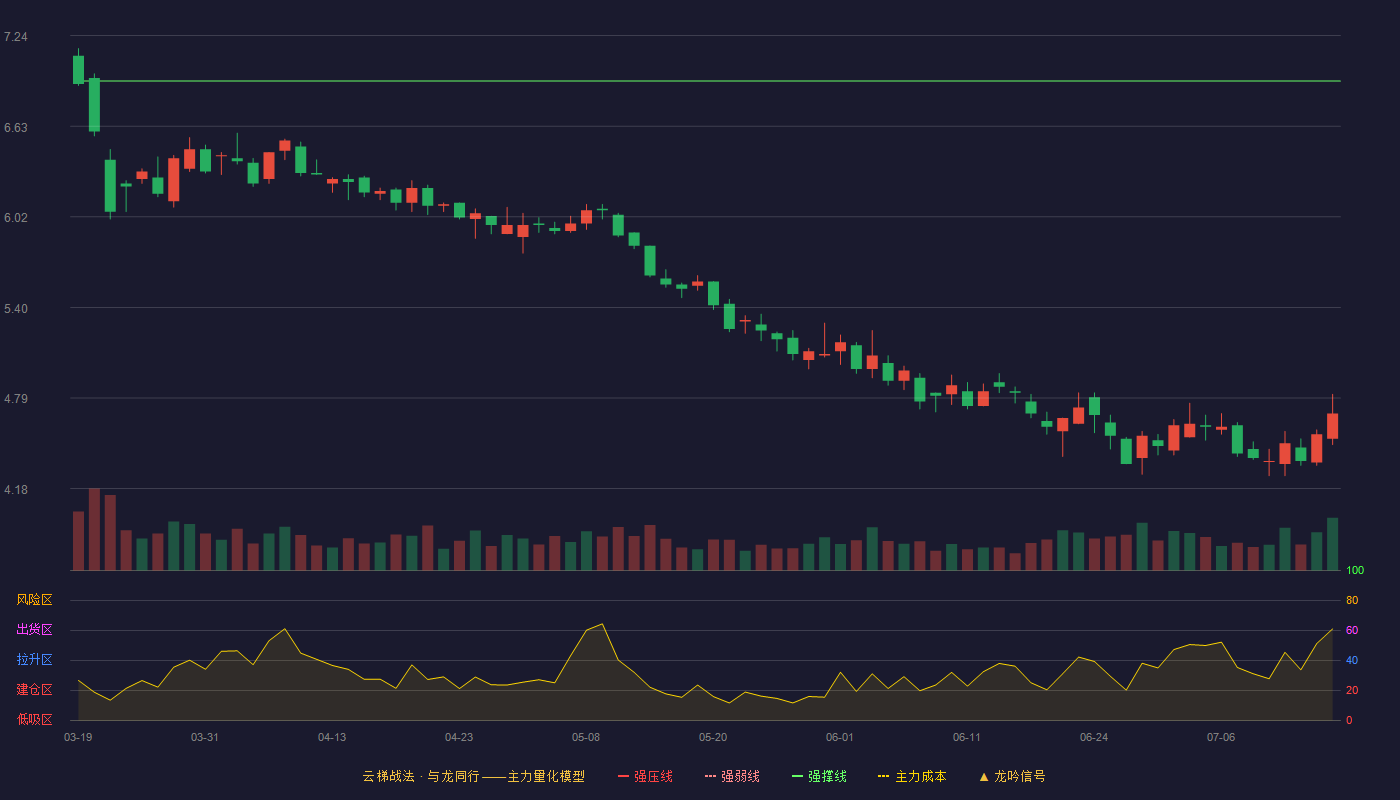This screenshot has width=1400, height=800.
Task: Select the 出货区 zone label
Action: [x=34, y=630]
